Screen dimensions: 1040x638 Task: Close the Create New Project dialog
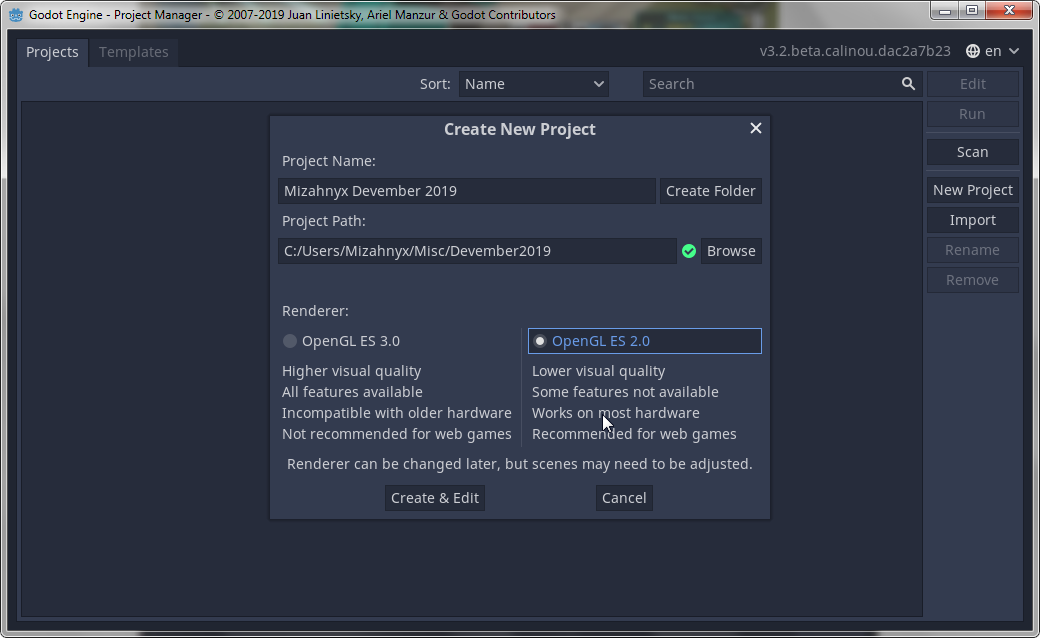(x=755, y=128)
